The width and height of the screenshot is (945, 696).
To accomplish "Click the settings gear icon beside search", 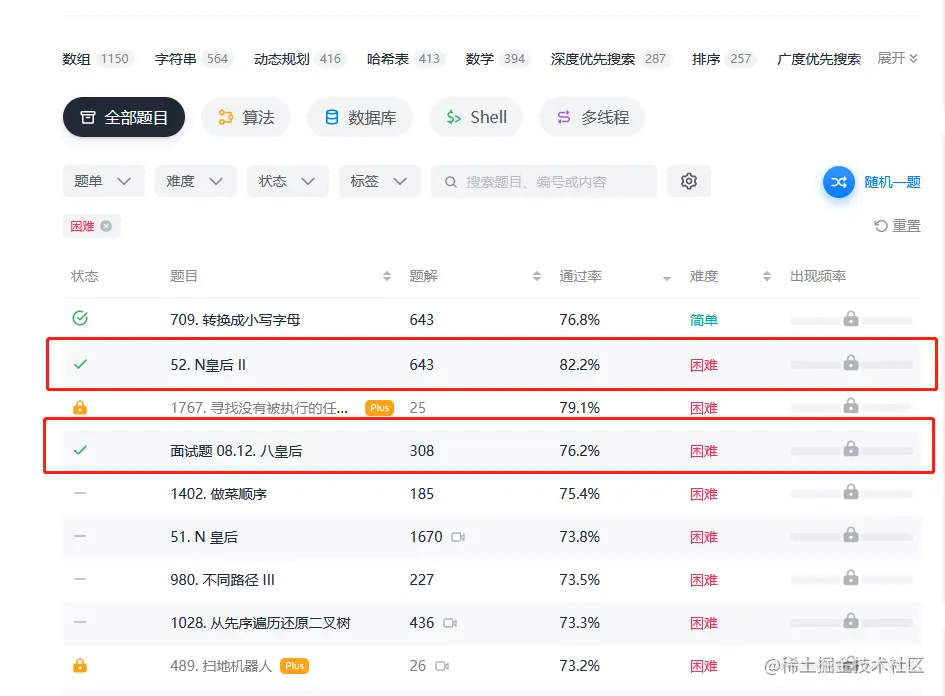I will click(x=689, y=181).
